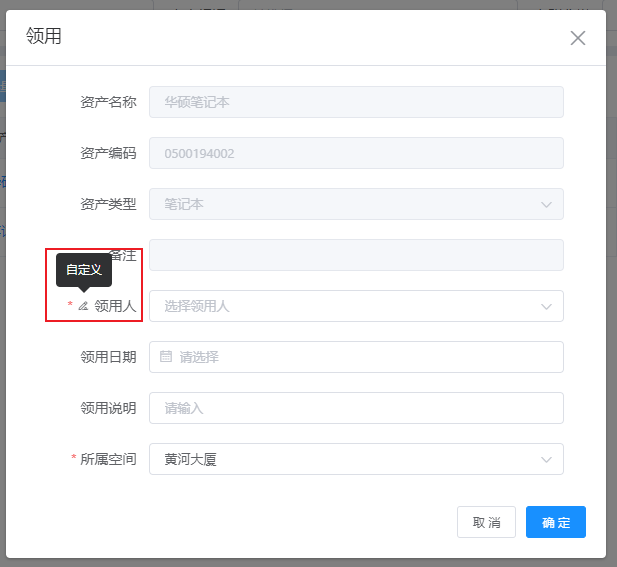Click the 资产名称 field showing 华硕笔记本
The height and width of the screenshot is (567, 617).
pyautogui.click(x=355, y=102)
